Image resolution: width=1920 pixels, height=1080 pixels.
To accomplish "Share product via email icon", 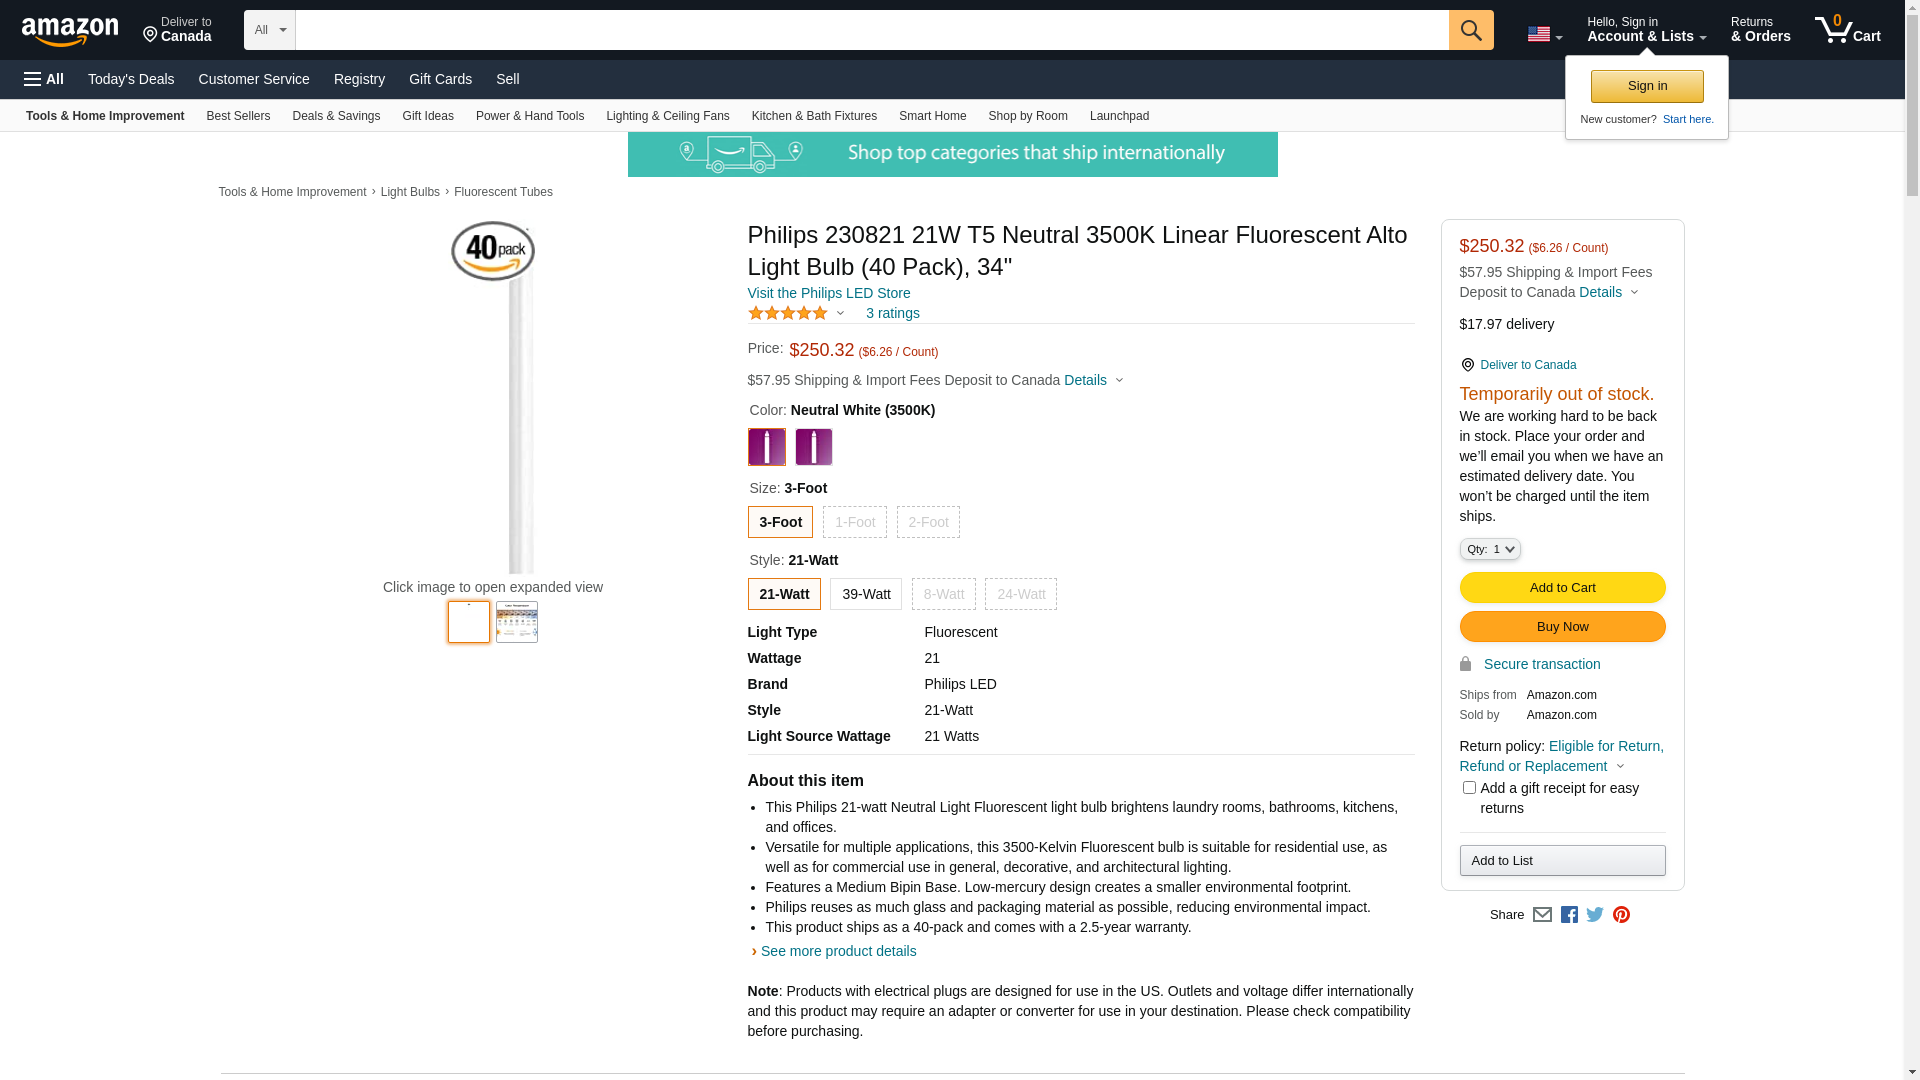I will tap(1542, 915).
